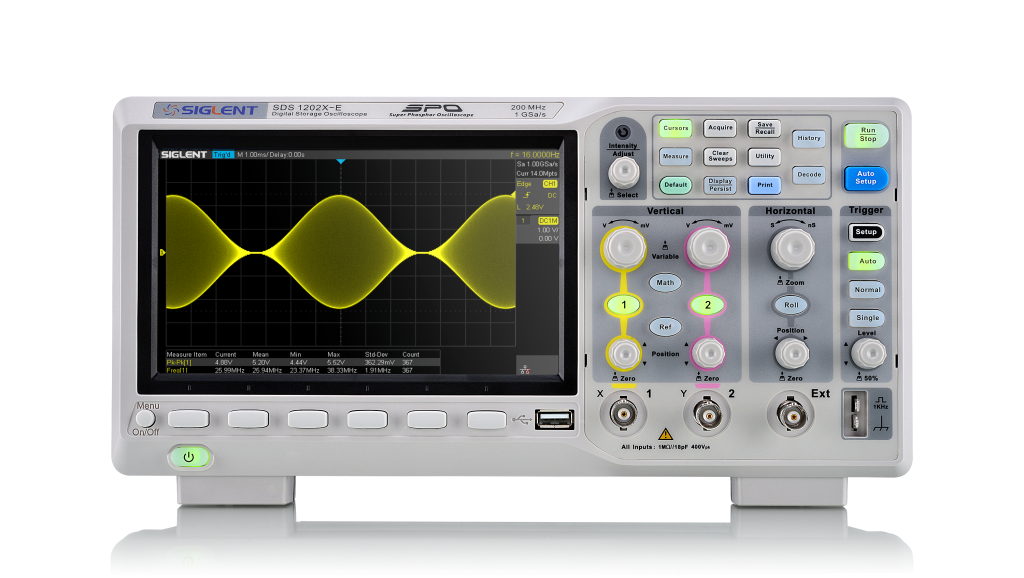Open the Utility menu
This screenshot has height=578, width=1024.
(x=765, y=157)
